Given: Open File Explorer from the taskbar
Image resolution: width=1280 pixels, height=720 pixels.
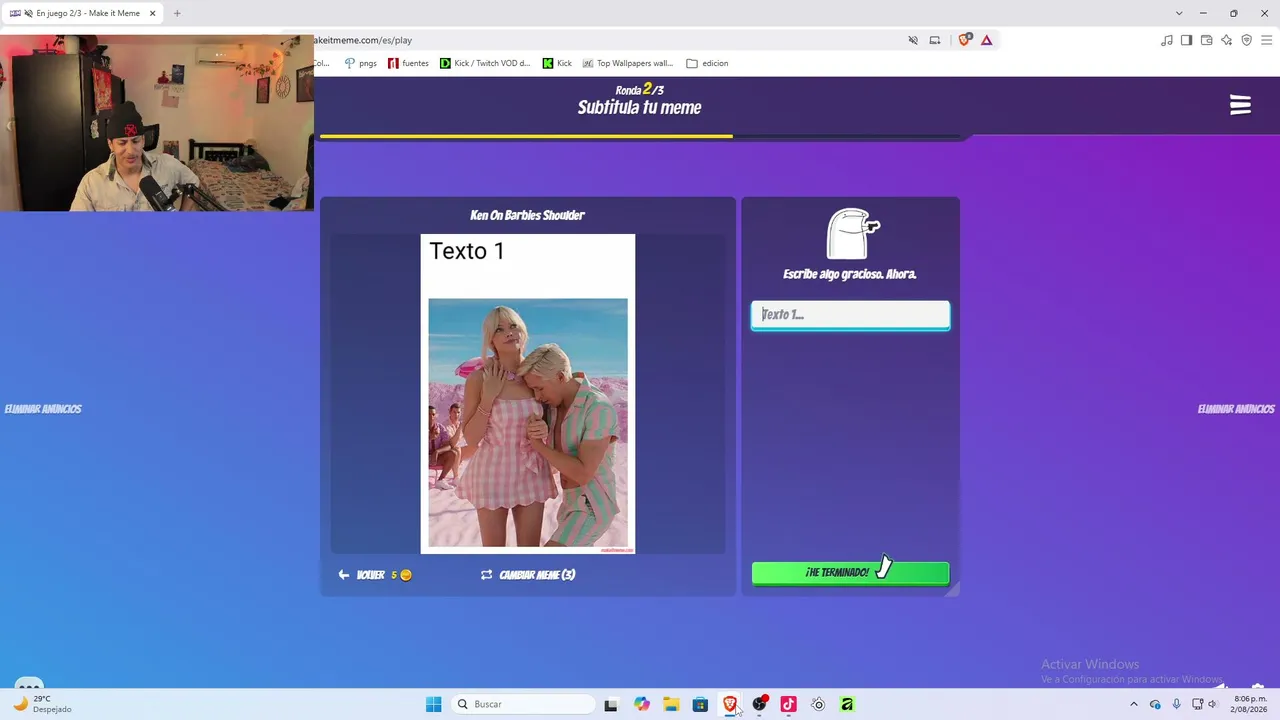Looking at the screenshot, I should click(671, 704).
